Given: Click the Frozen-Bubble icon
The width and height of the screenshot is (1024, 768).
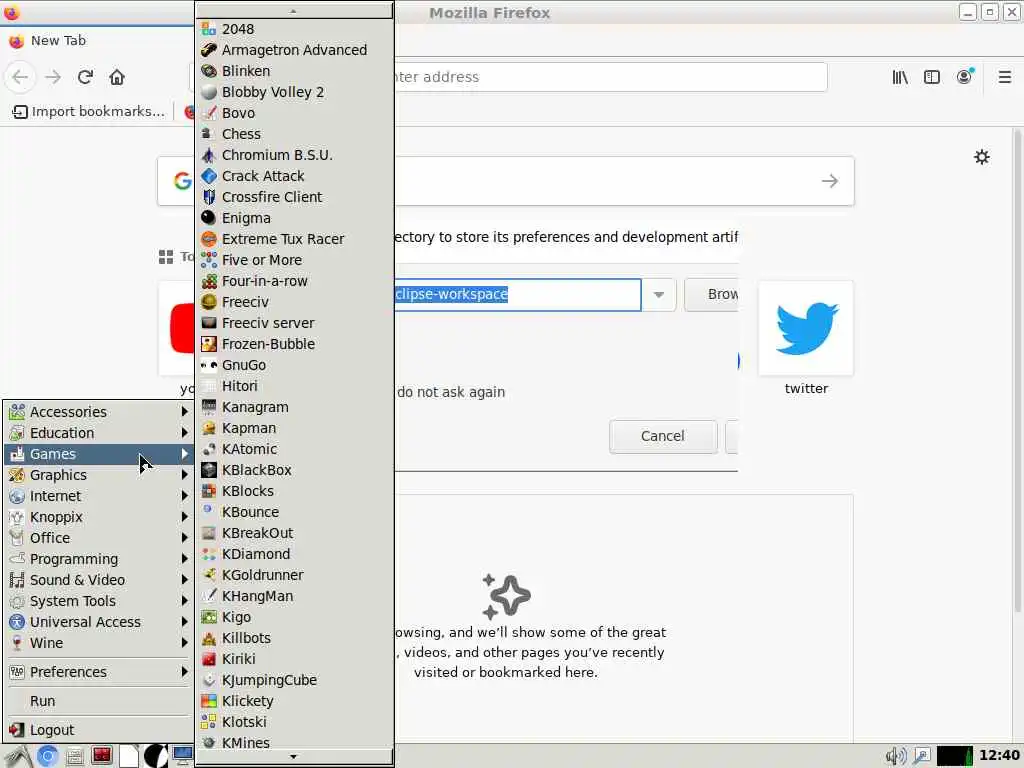Looking at the screenshot, I should click(209, 344).
